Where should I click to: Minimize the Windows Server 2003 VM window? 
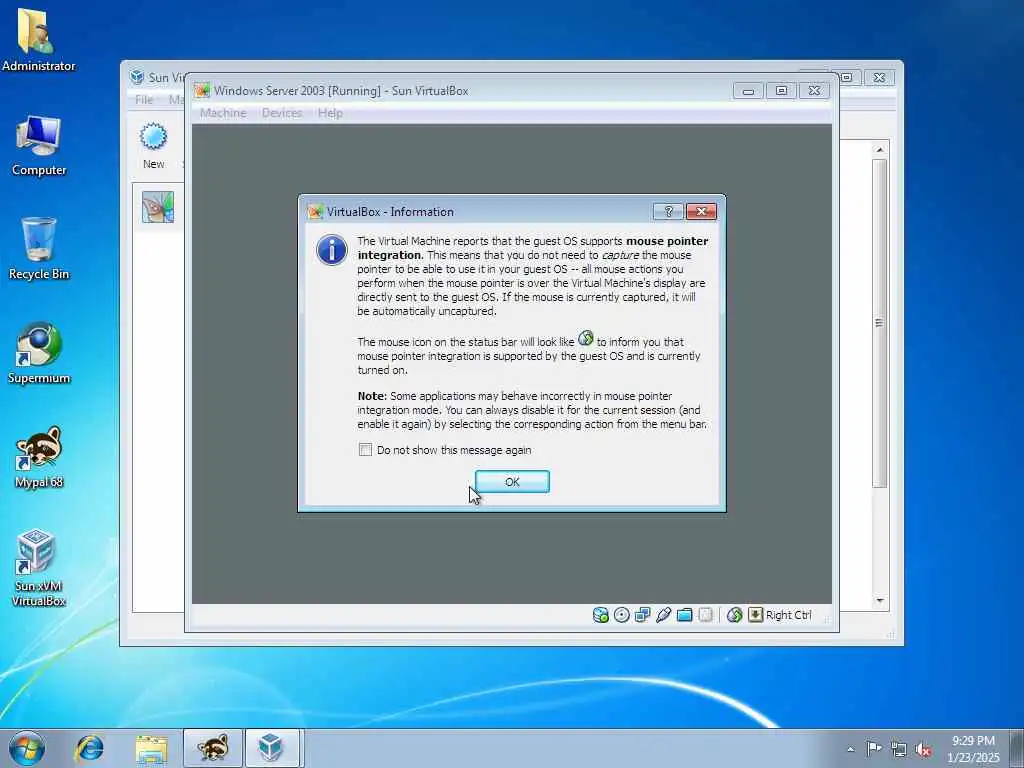tap(748, 90)
